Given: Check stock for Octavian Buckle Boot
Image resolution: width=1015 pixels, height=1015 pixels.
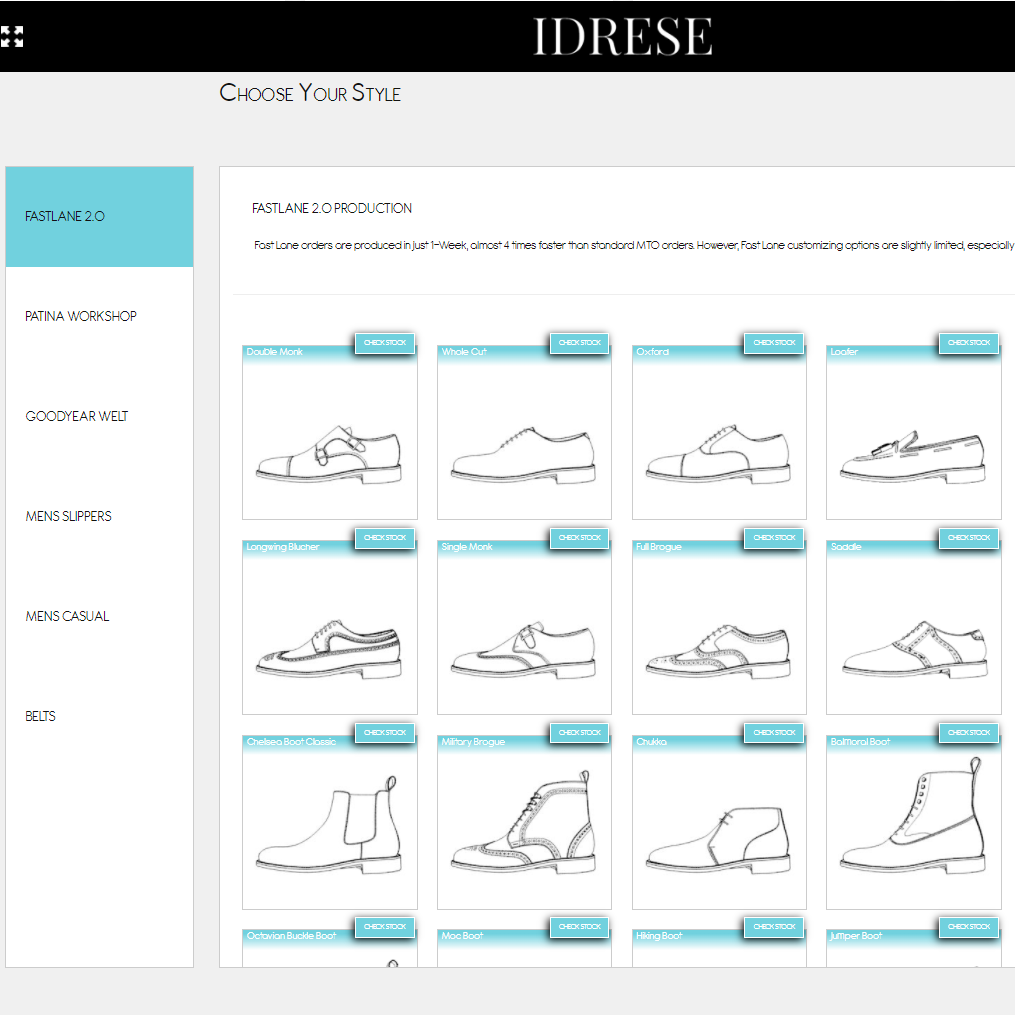Looking at the screenshot, I should tap(385, 926).
